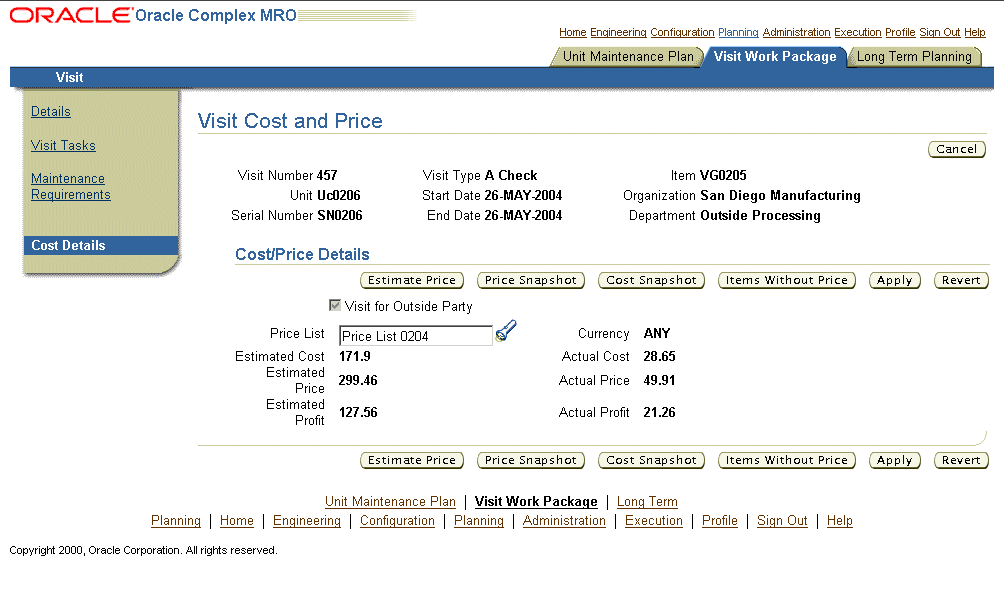Viewport: 1004px width, 598px height.
Task: Toggle the Visit for Outside Party checkbox
Action: [x=334, y=305]
